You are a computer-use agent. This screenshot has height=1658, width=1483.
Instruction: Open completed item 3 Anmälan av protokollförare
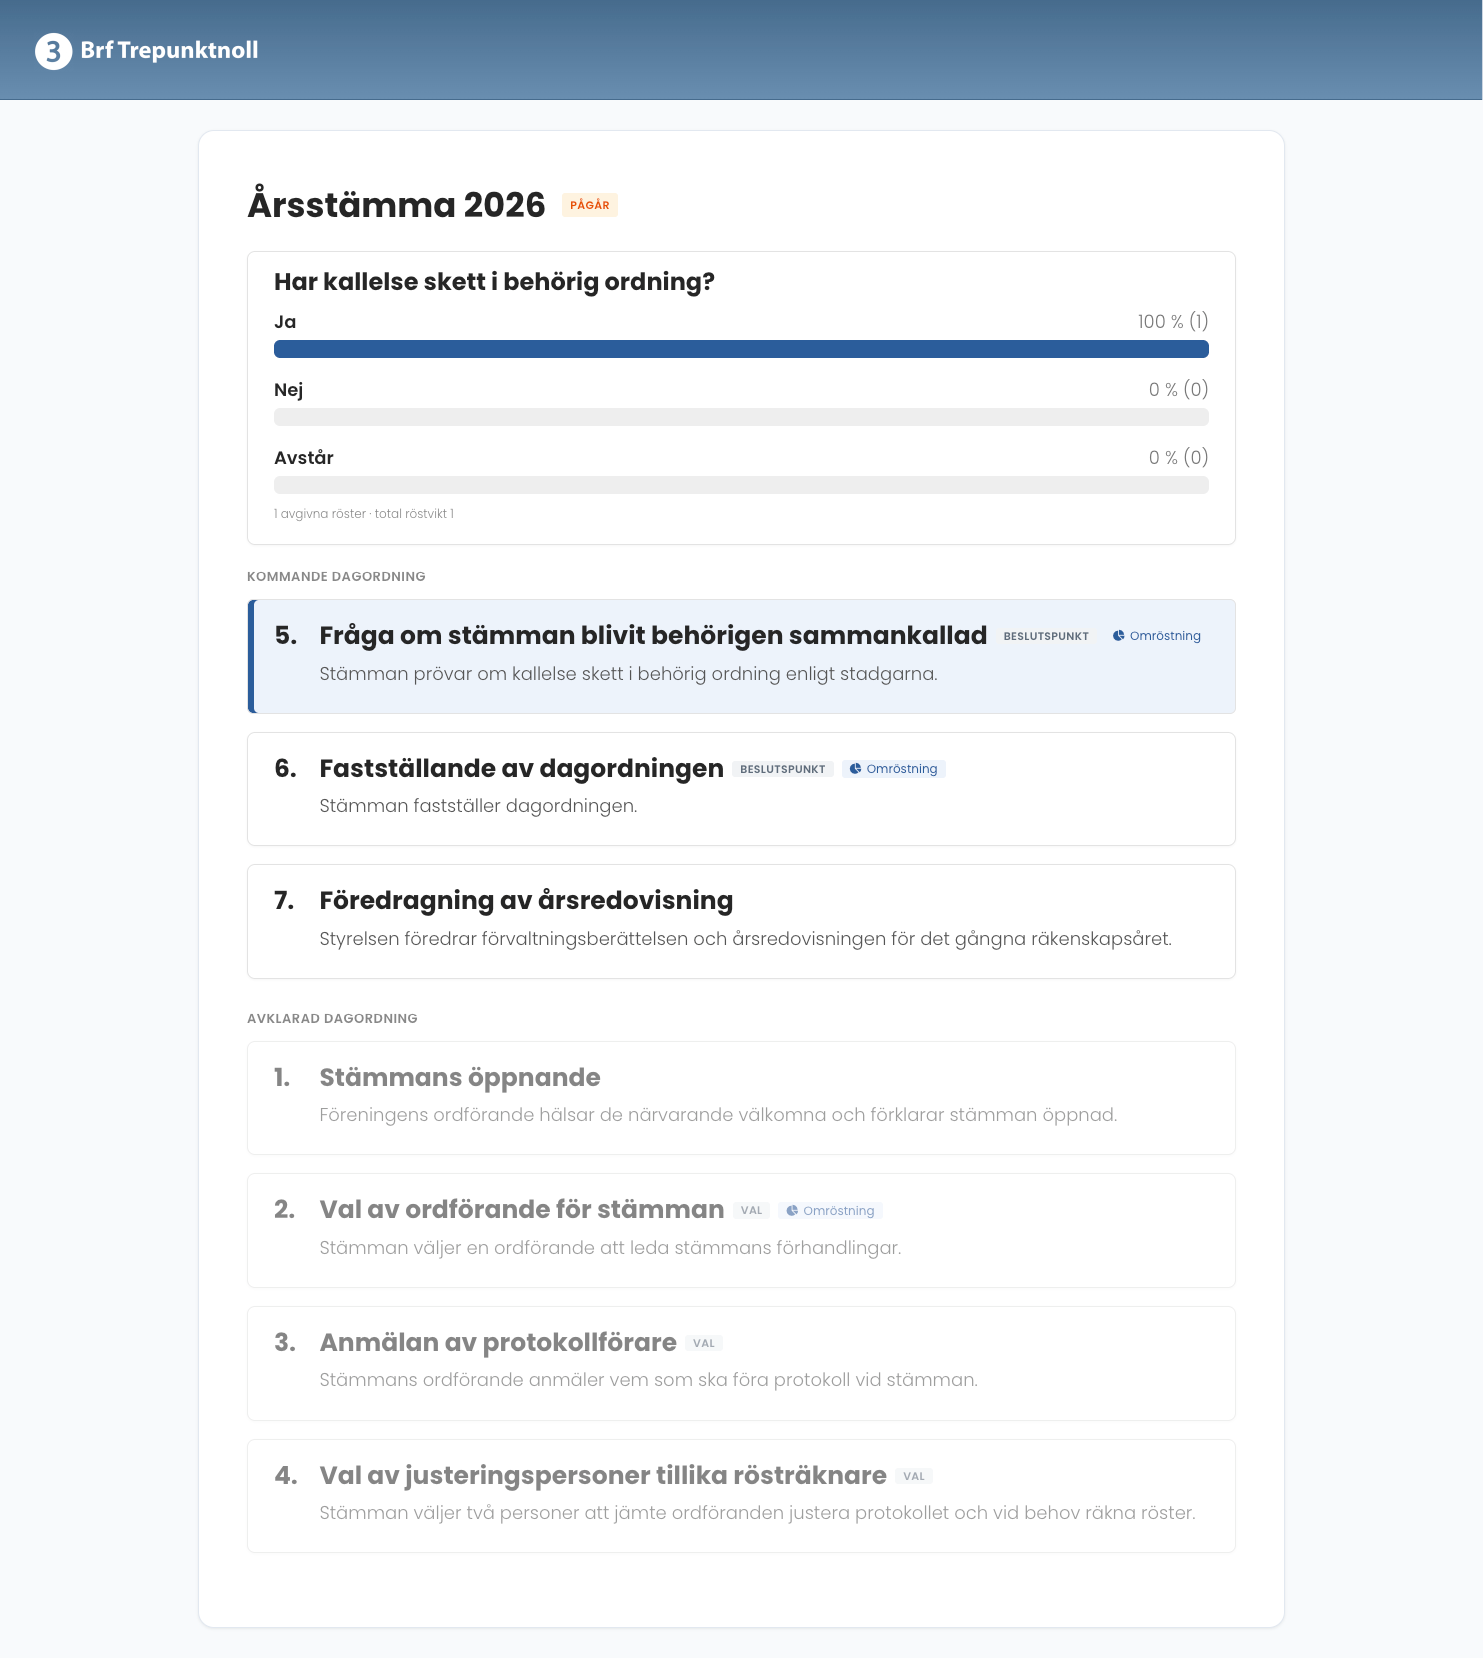[741, 1363]
